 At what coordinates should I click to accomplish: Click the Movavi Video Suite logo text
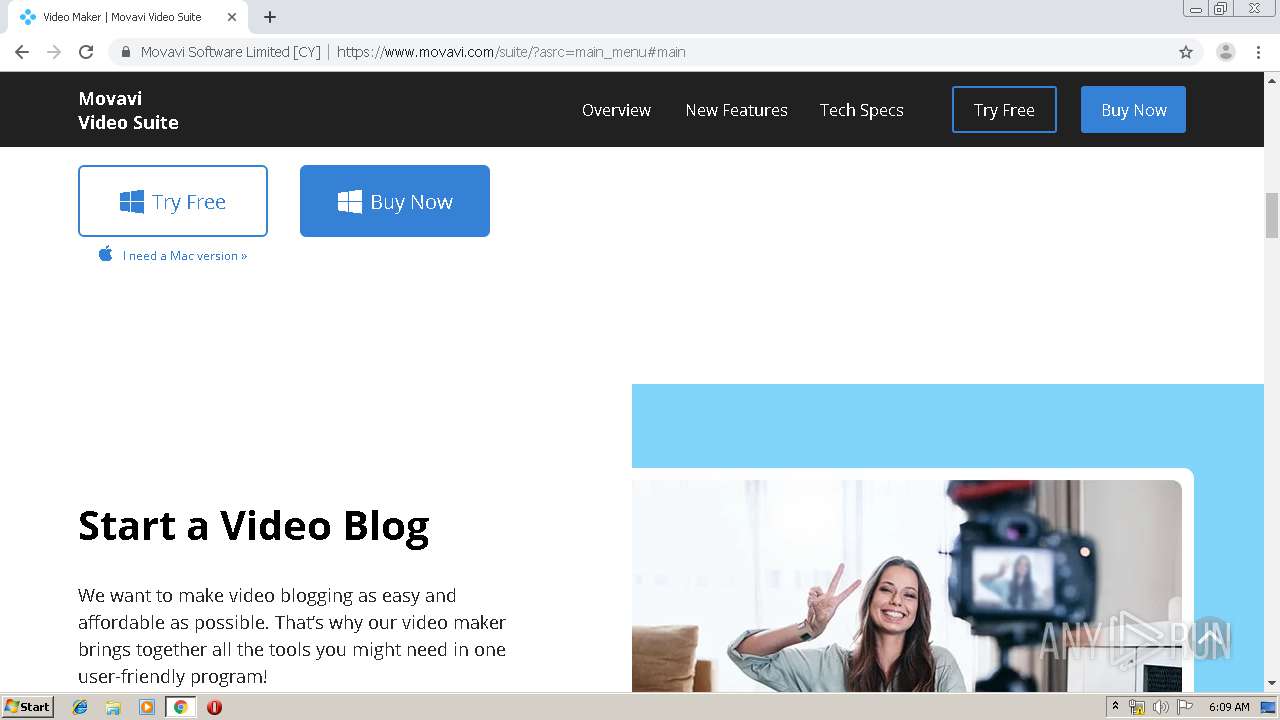[x=128, y=110]
